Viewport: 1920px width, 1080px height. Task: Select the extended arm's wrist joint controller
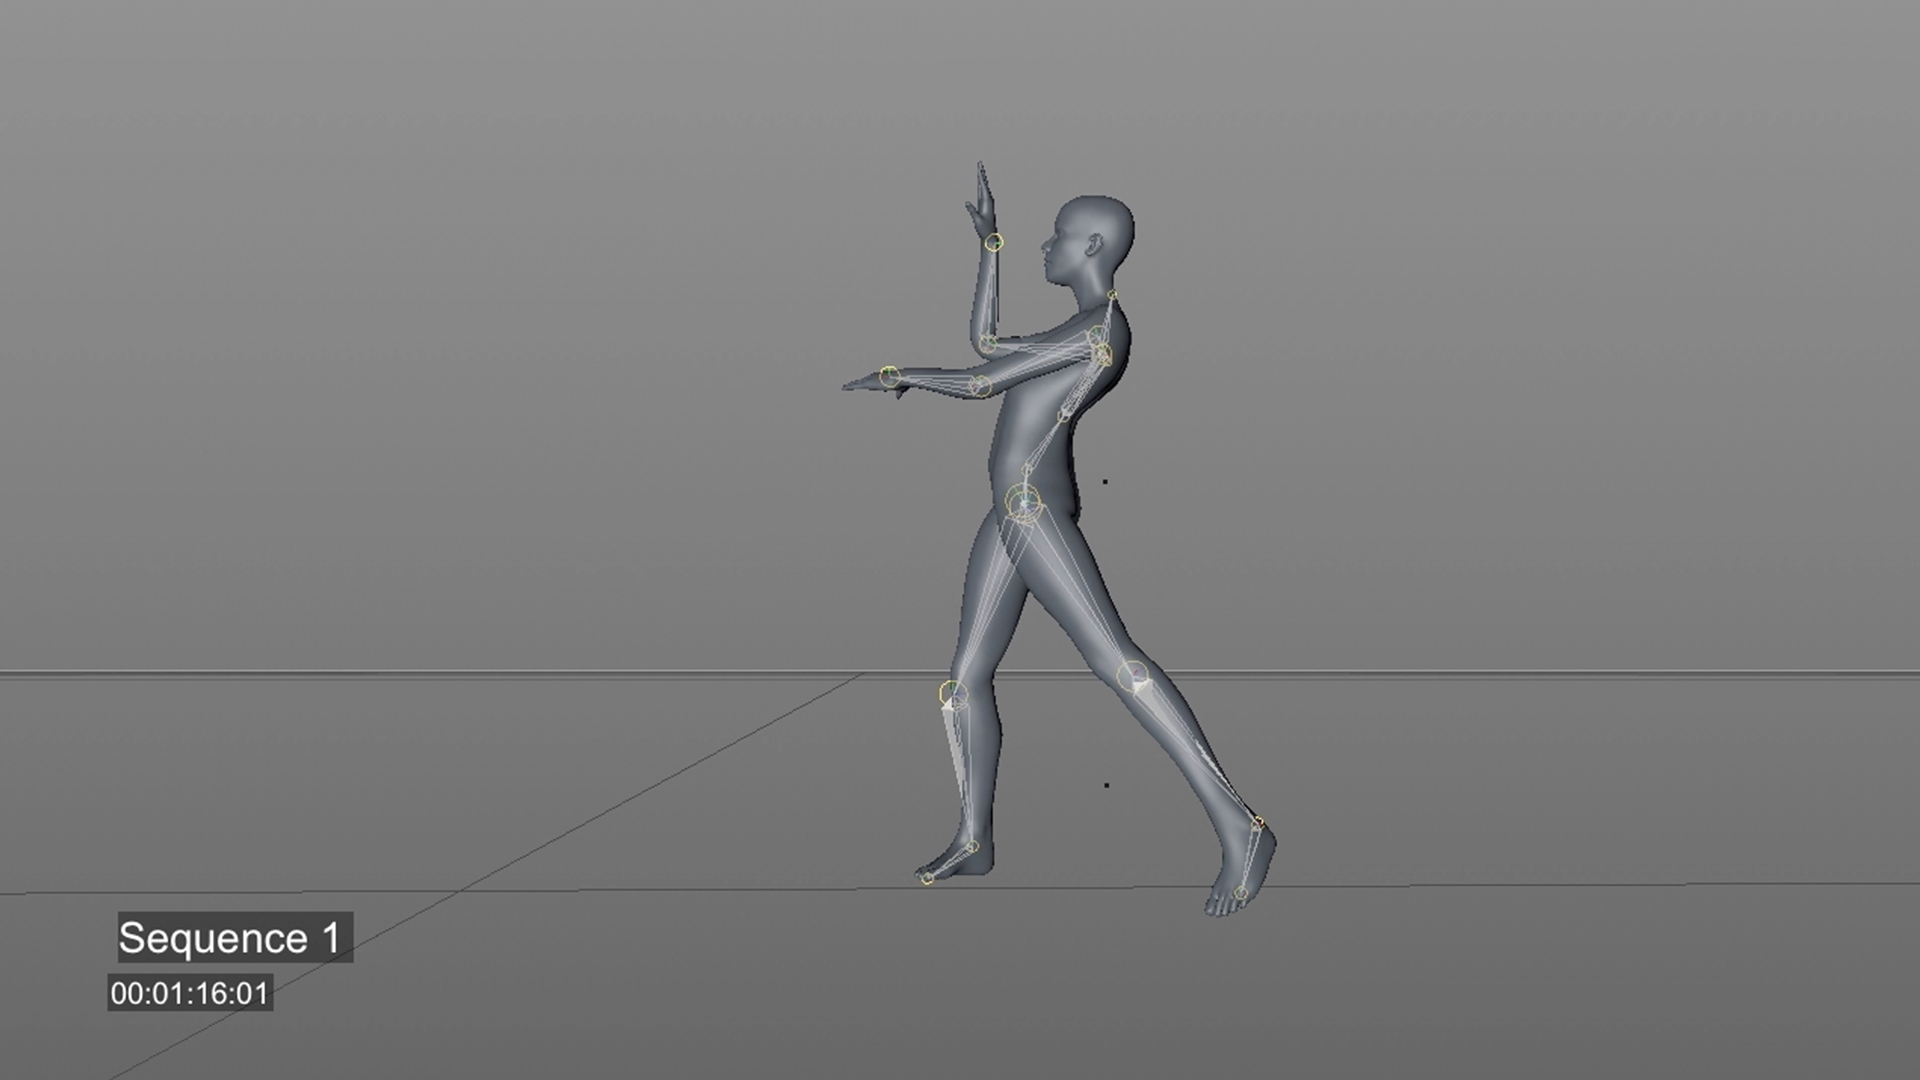click(889, 376)
